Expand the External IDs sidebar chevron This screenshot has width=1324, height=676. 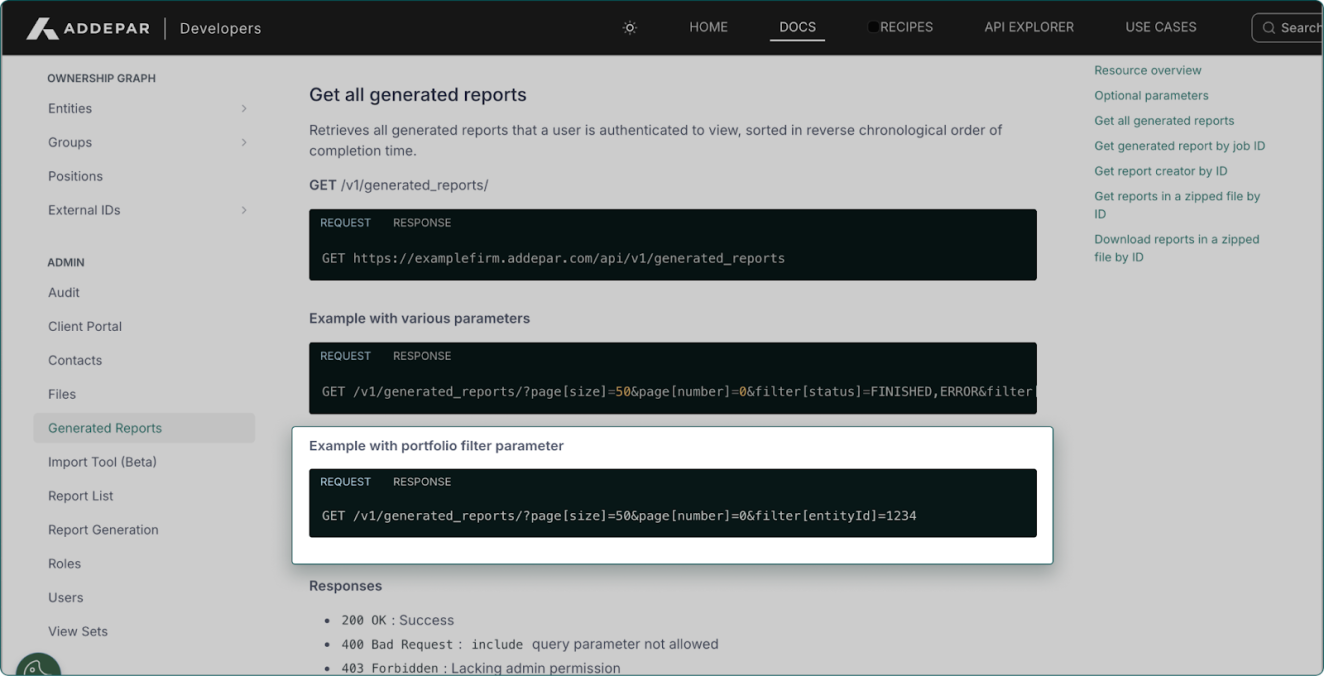coord(244,210)
